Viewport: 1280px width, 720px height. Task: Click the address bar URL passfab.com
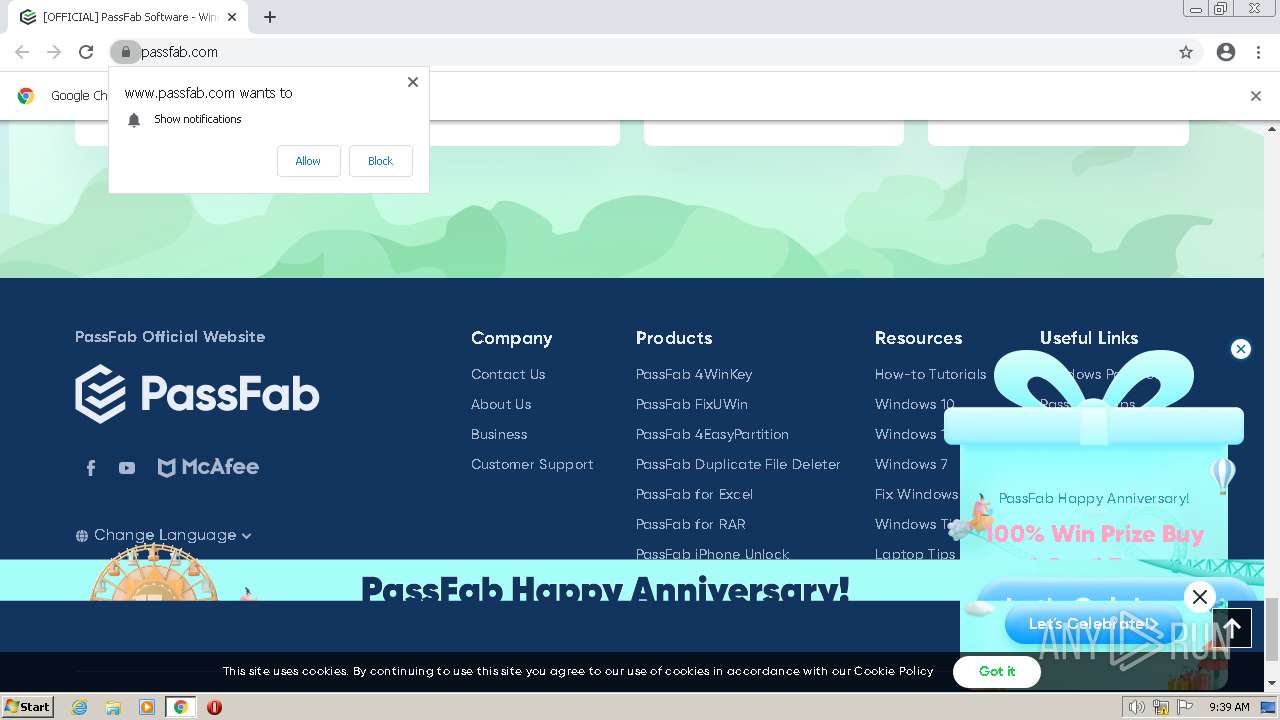tap(179, 52)
